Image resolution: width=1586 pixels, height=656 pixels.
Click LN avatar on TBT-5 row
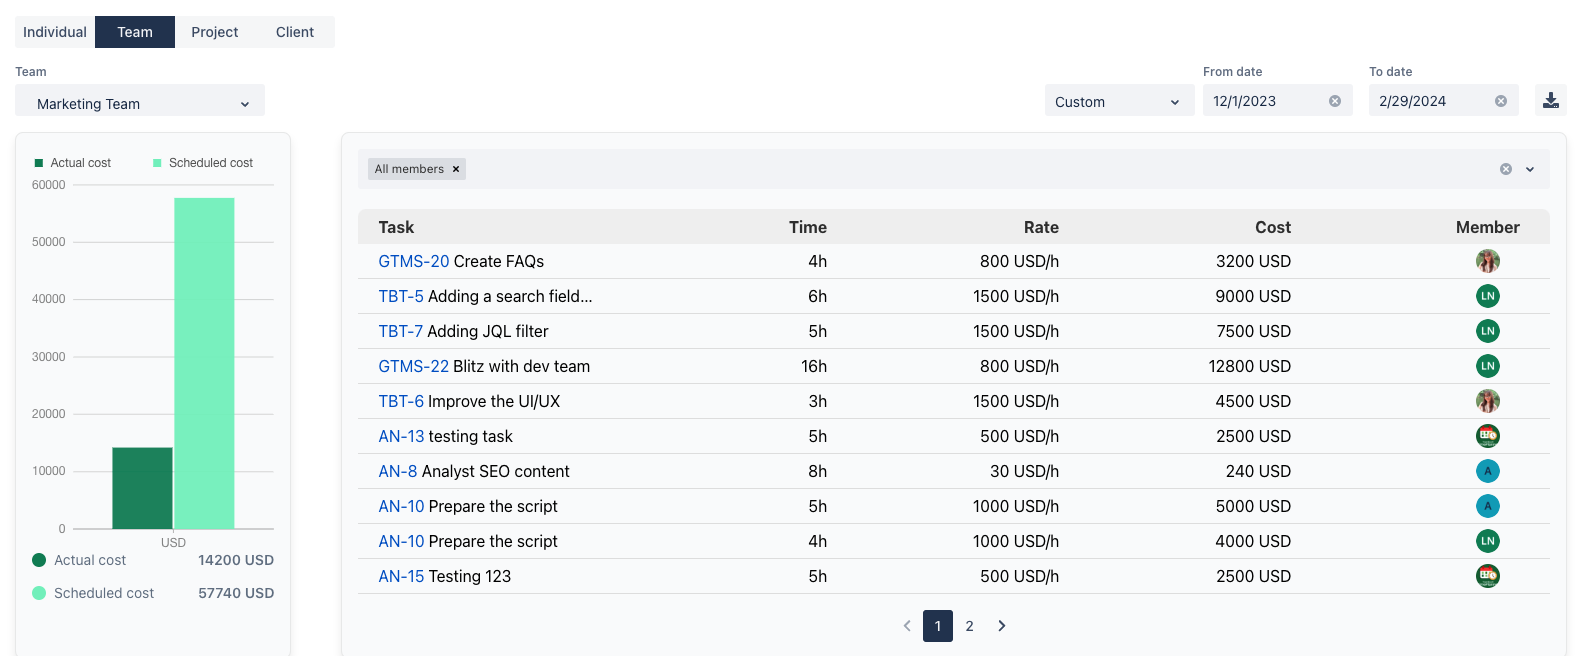(1487, 296)
